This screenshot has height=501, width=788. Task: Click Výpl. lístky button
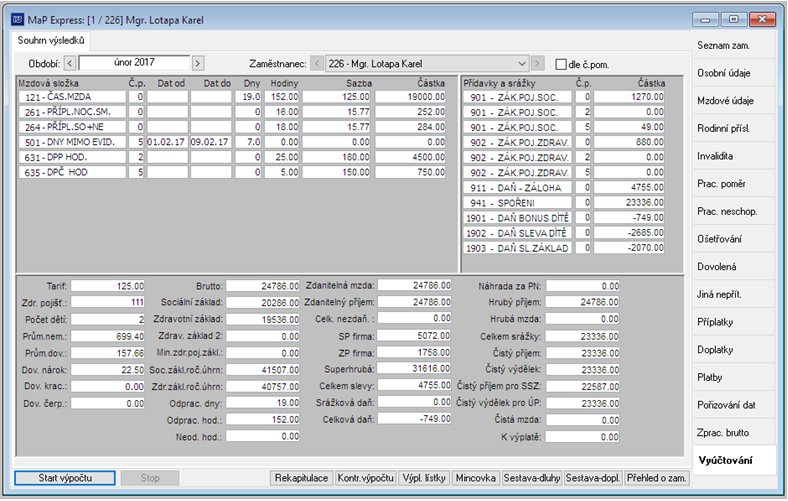(424, 477)
